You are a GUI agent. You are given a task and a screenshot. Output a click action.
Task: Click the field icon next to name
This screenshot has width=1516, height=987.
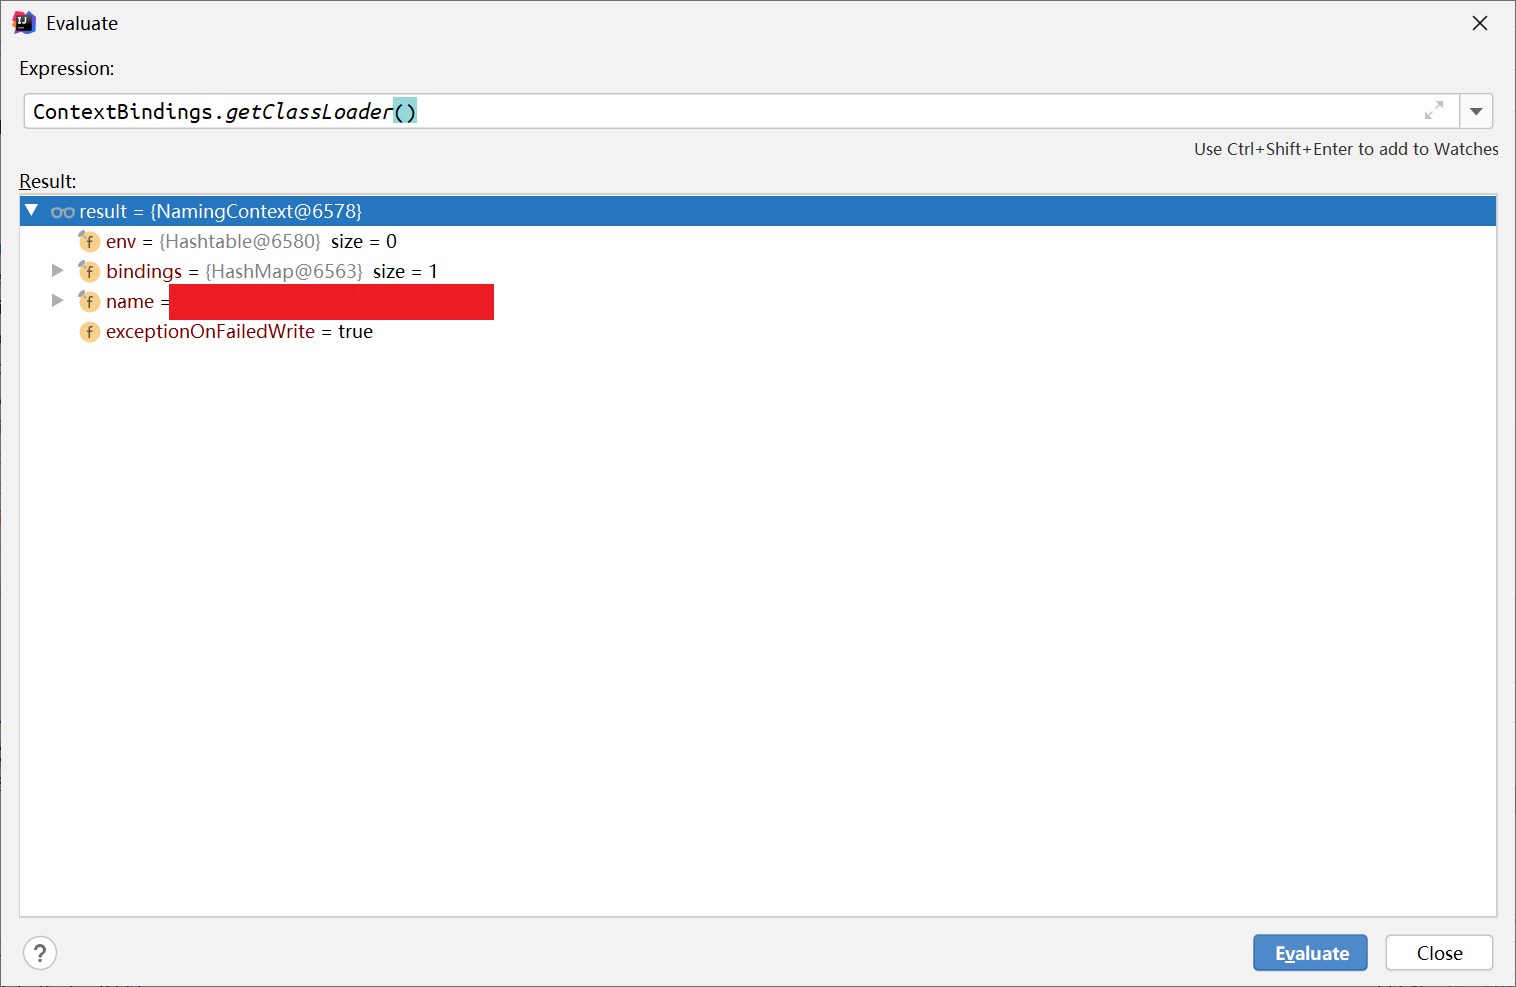(x=89, y=301)
